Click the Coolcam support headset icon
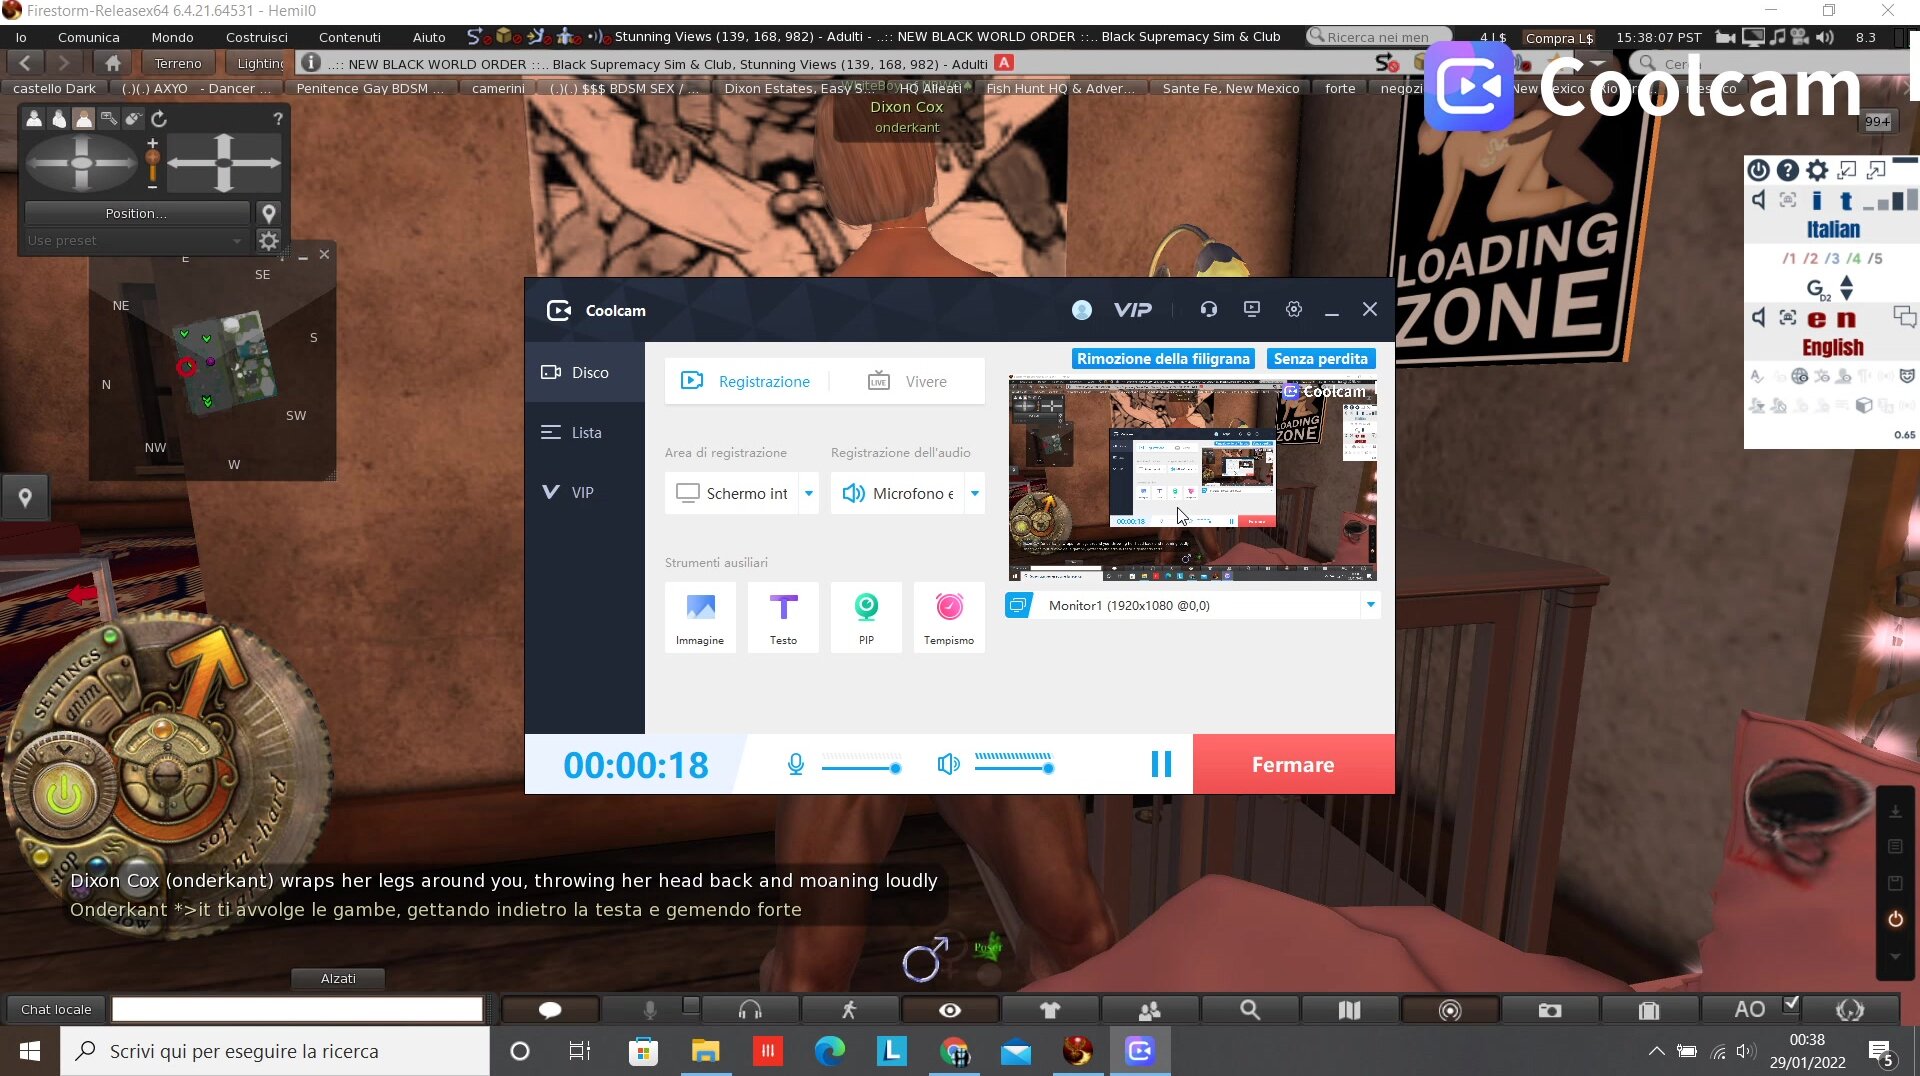 pyautogui.click(x=1209, y=310)
